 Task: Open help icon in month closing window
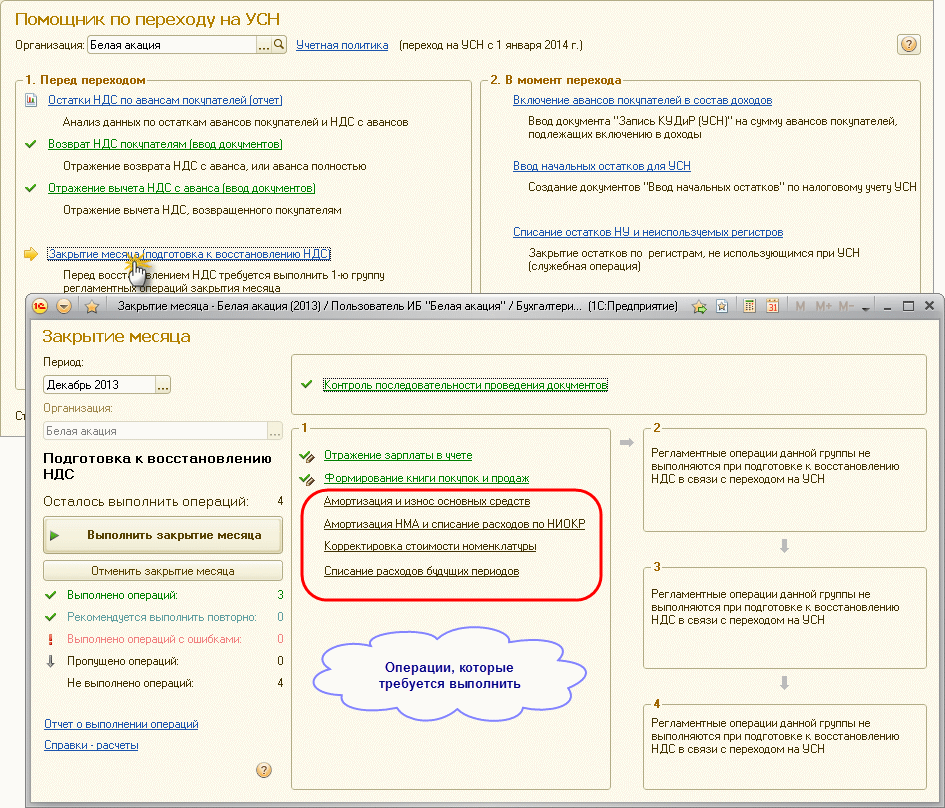pos(263,769)
